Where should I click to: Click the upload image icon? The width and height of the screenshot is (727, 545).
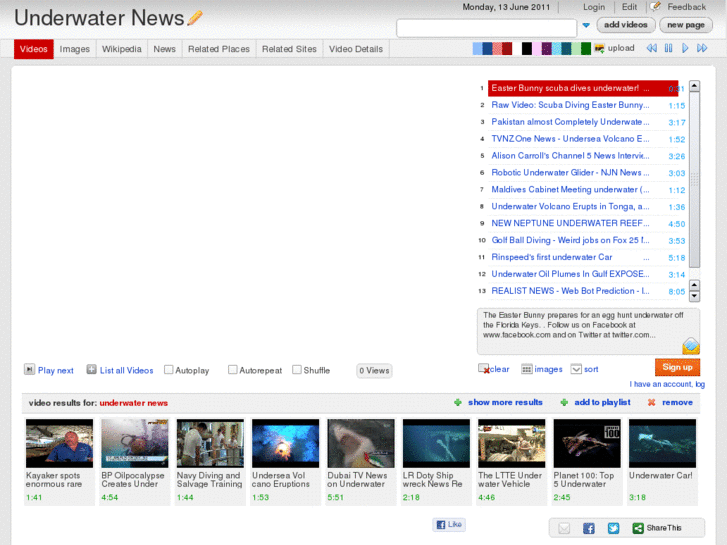(599, 48)
